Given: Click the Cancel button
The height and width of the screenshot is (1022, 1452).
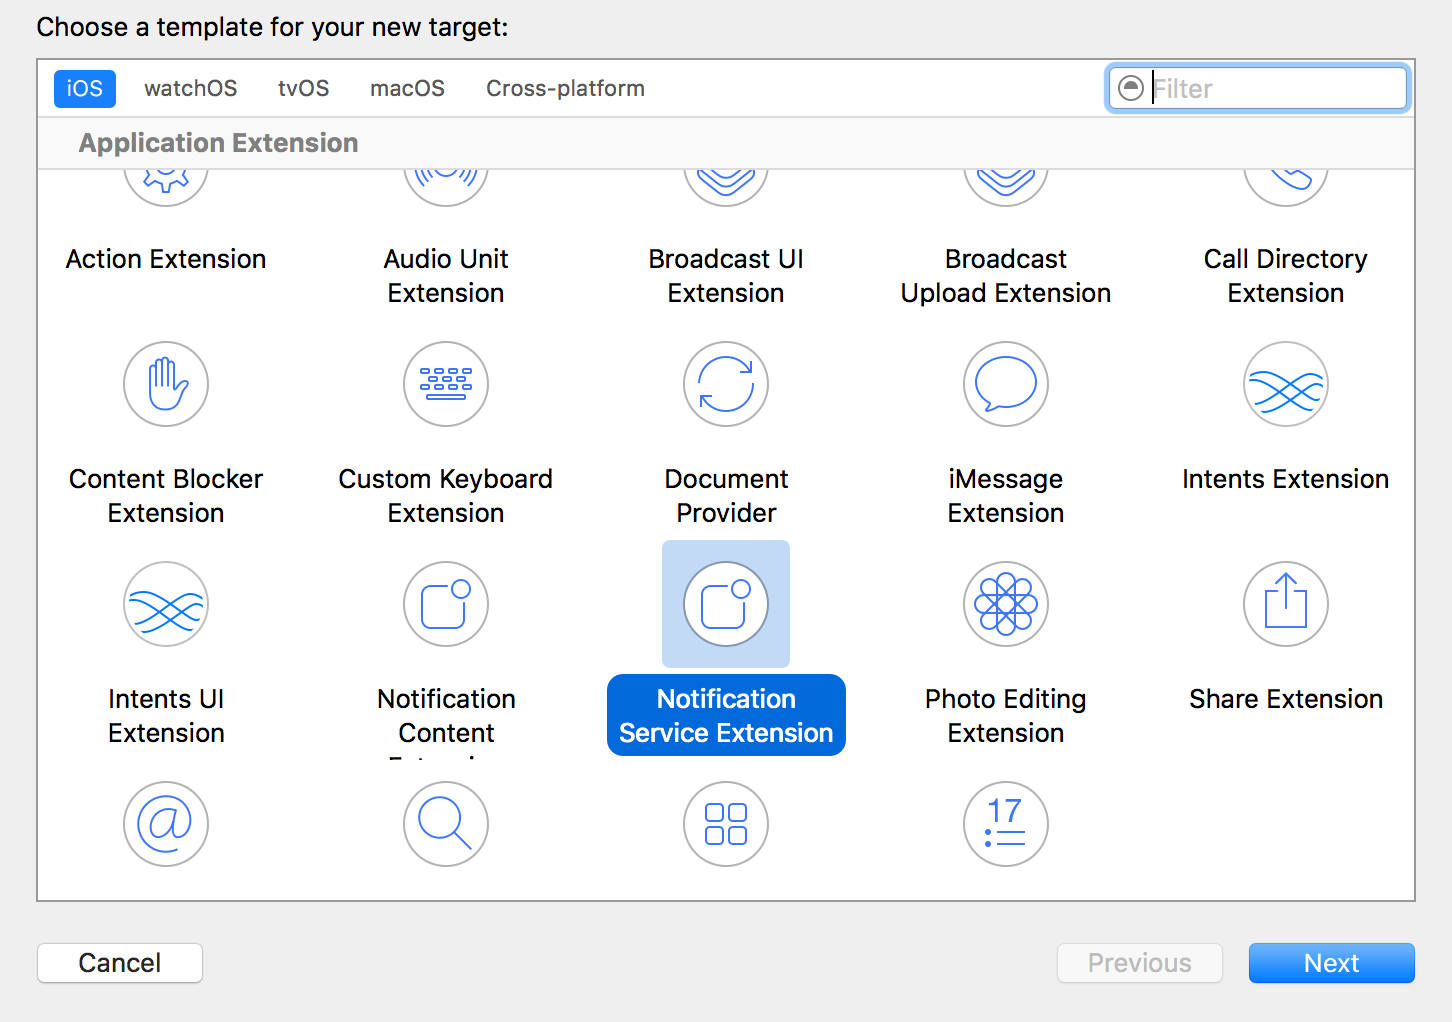Looking at the screenshot, I should coord(120,963).
